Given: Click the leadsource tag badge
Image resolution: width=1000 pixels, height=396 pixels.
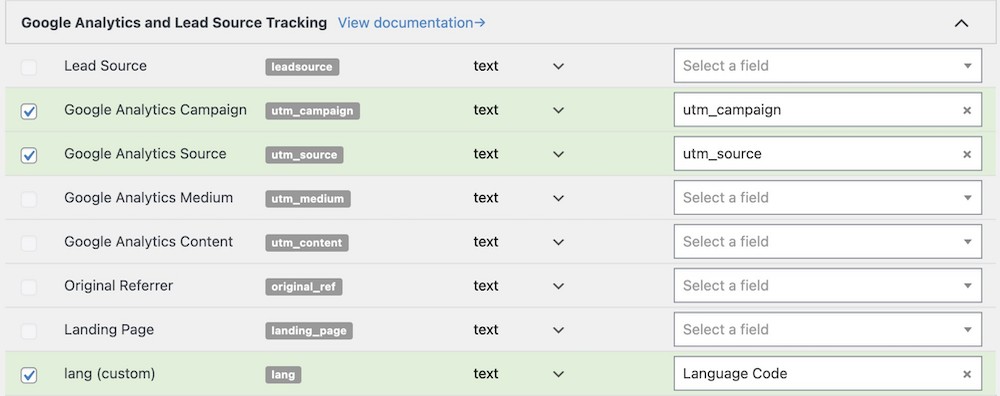Looking at the screenshot, I should [x=302, y=67].
